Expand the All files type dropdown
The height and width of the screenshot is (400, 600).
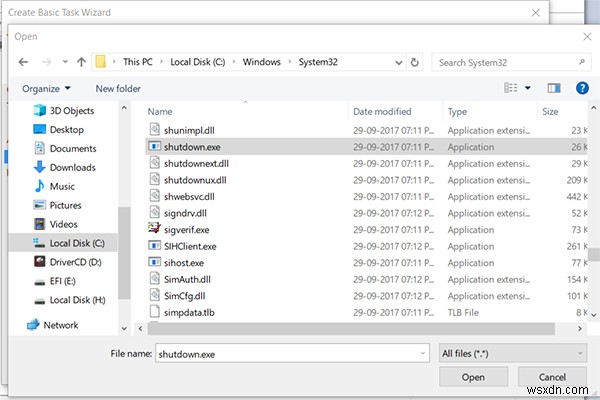pyautogui.click(x=510, y=353)
